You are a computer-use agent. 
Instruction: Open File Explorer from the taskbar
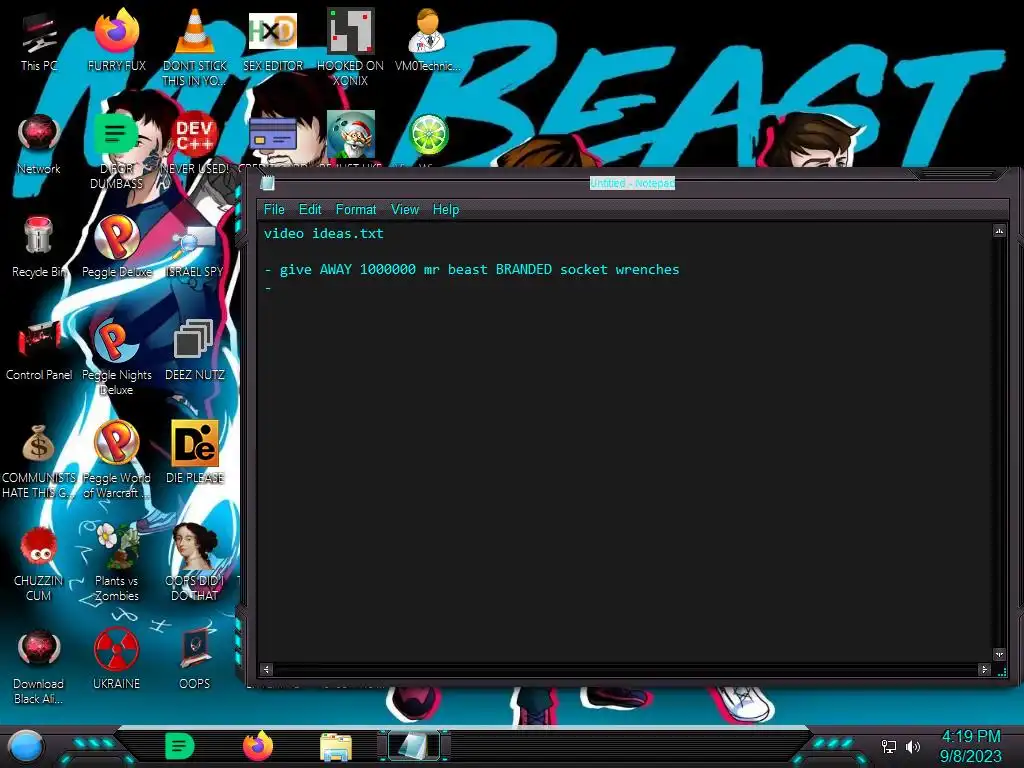pyautogui.click(x=336, y=747)
